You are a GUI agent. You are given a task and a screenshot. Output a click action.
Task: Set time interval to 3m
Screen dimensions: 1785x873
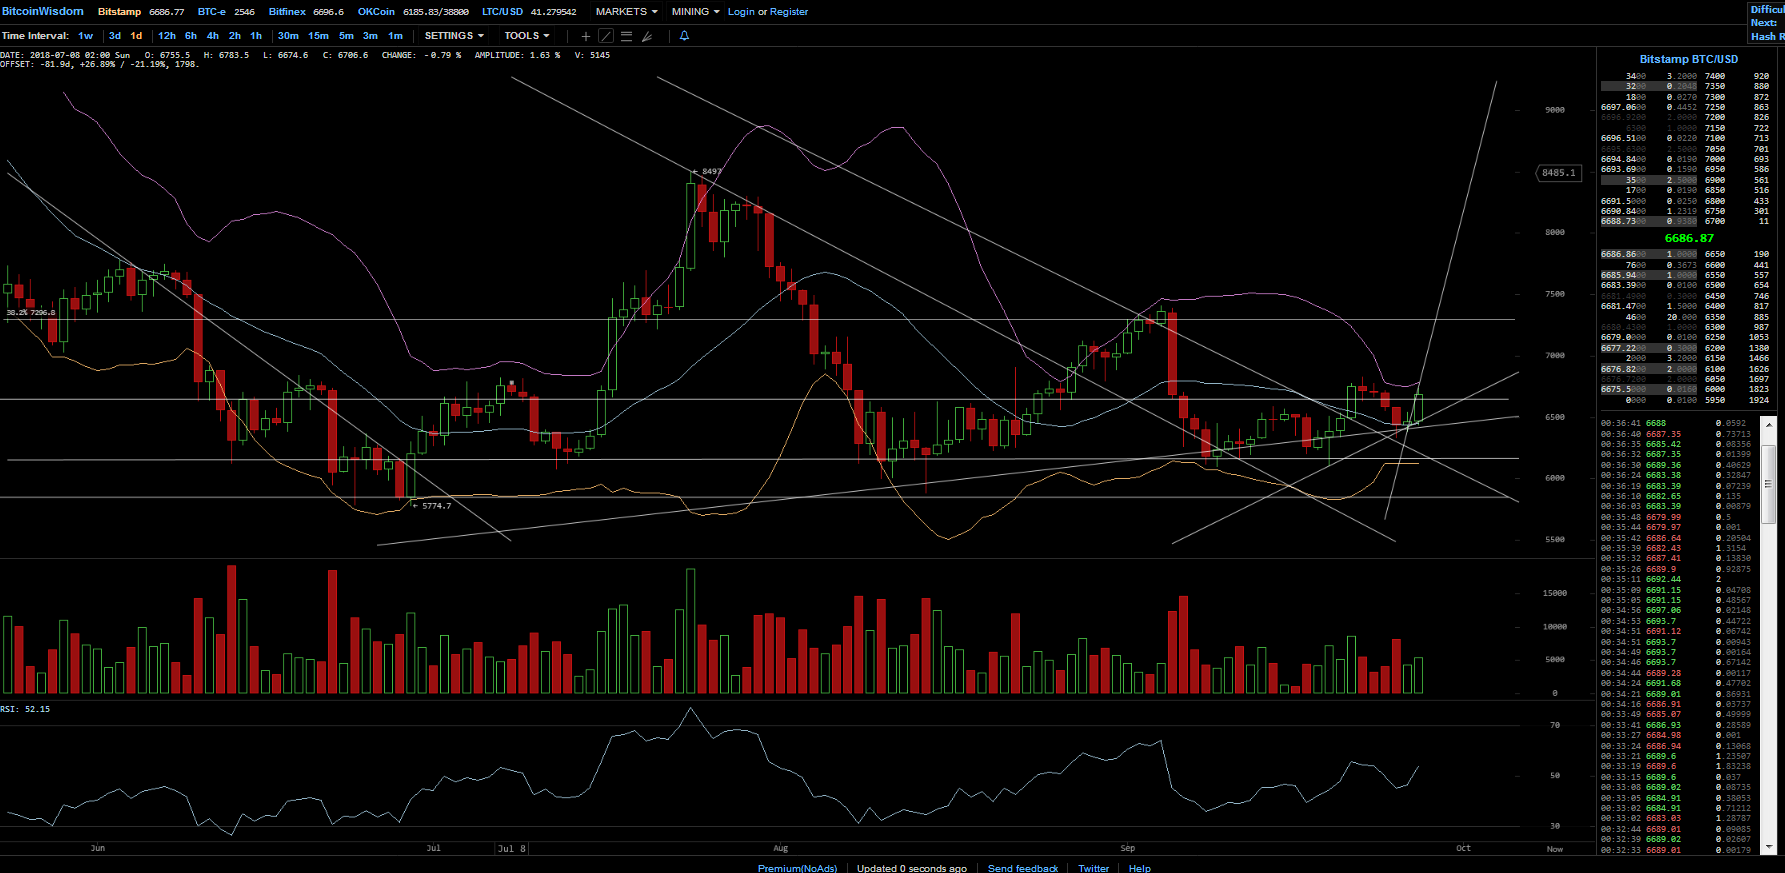click(370, 36)
